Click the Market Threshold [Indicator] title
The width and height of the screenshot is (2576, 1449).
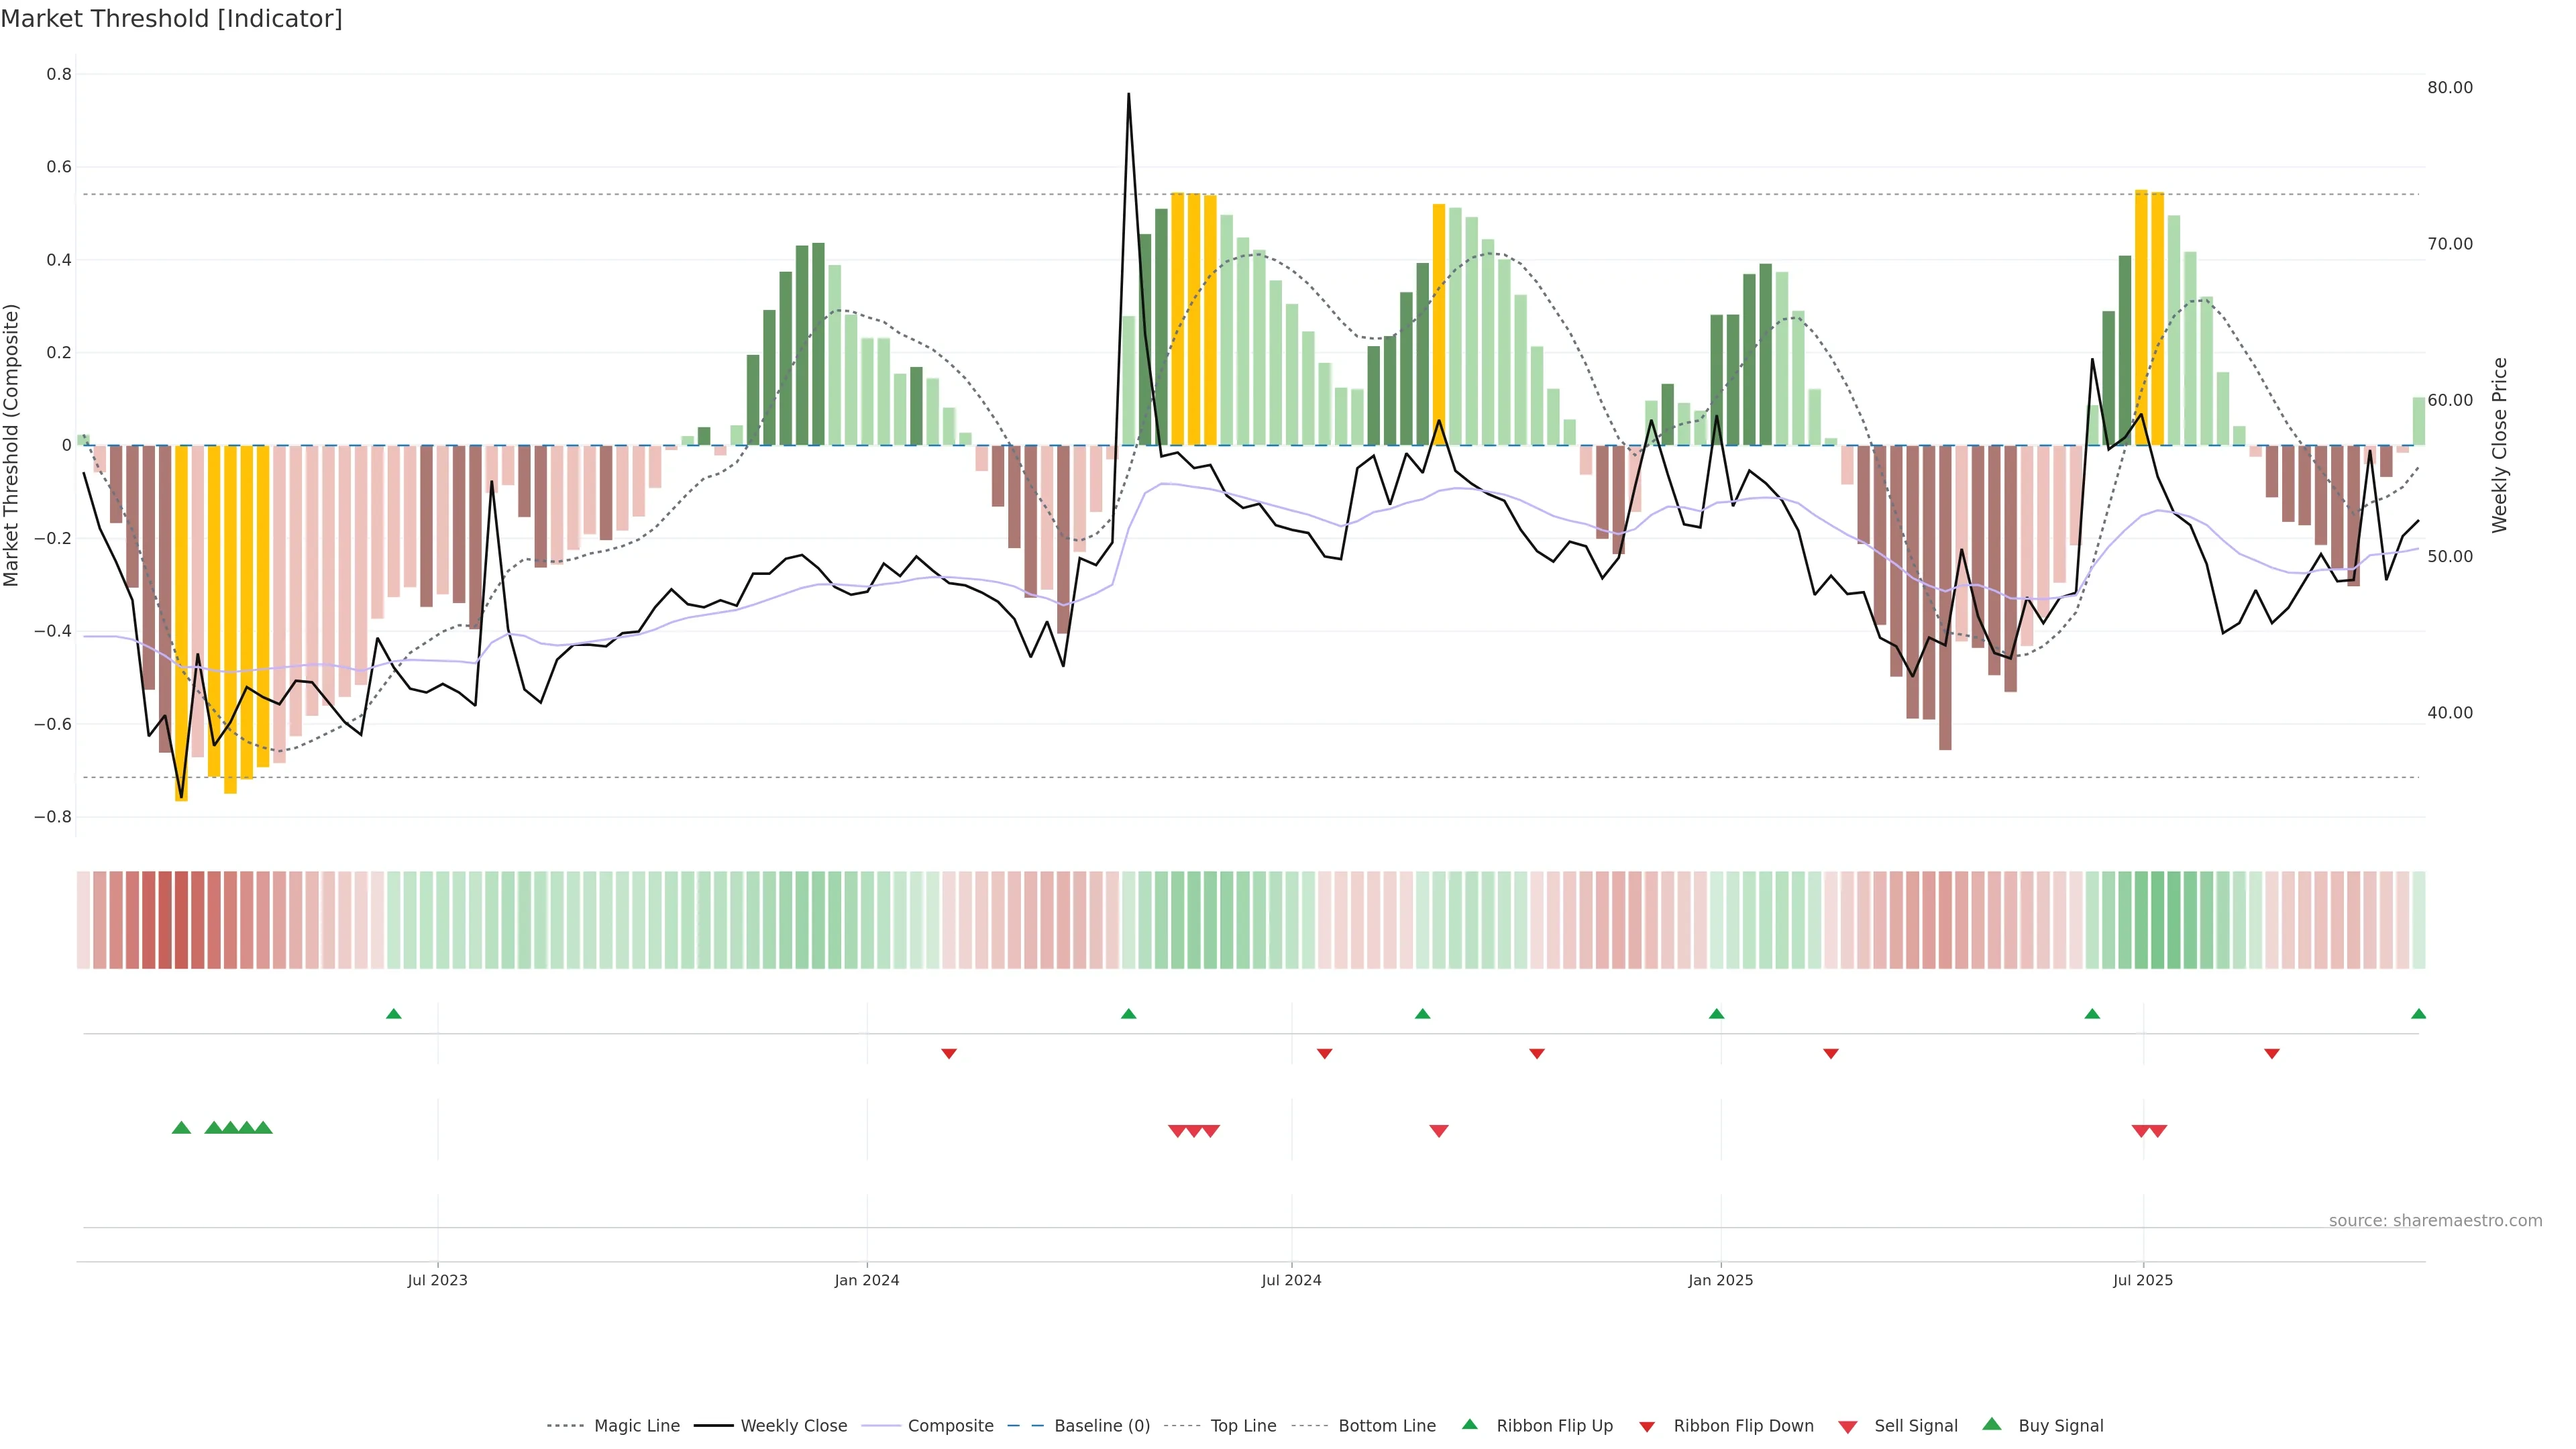(171, 19)
